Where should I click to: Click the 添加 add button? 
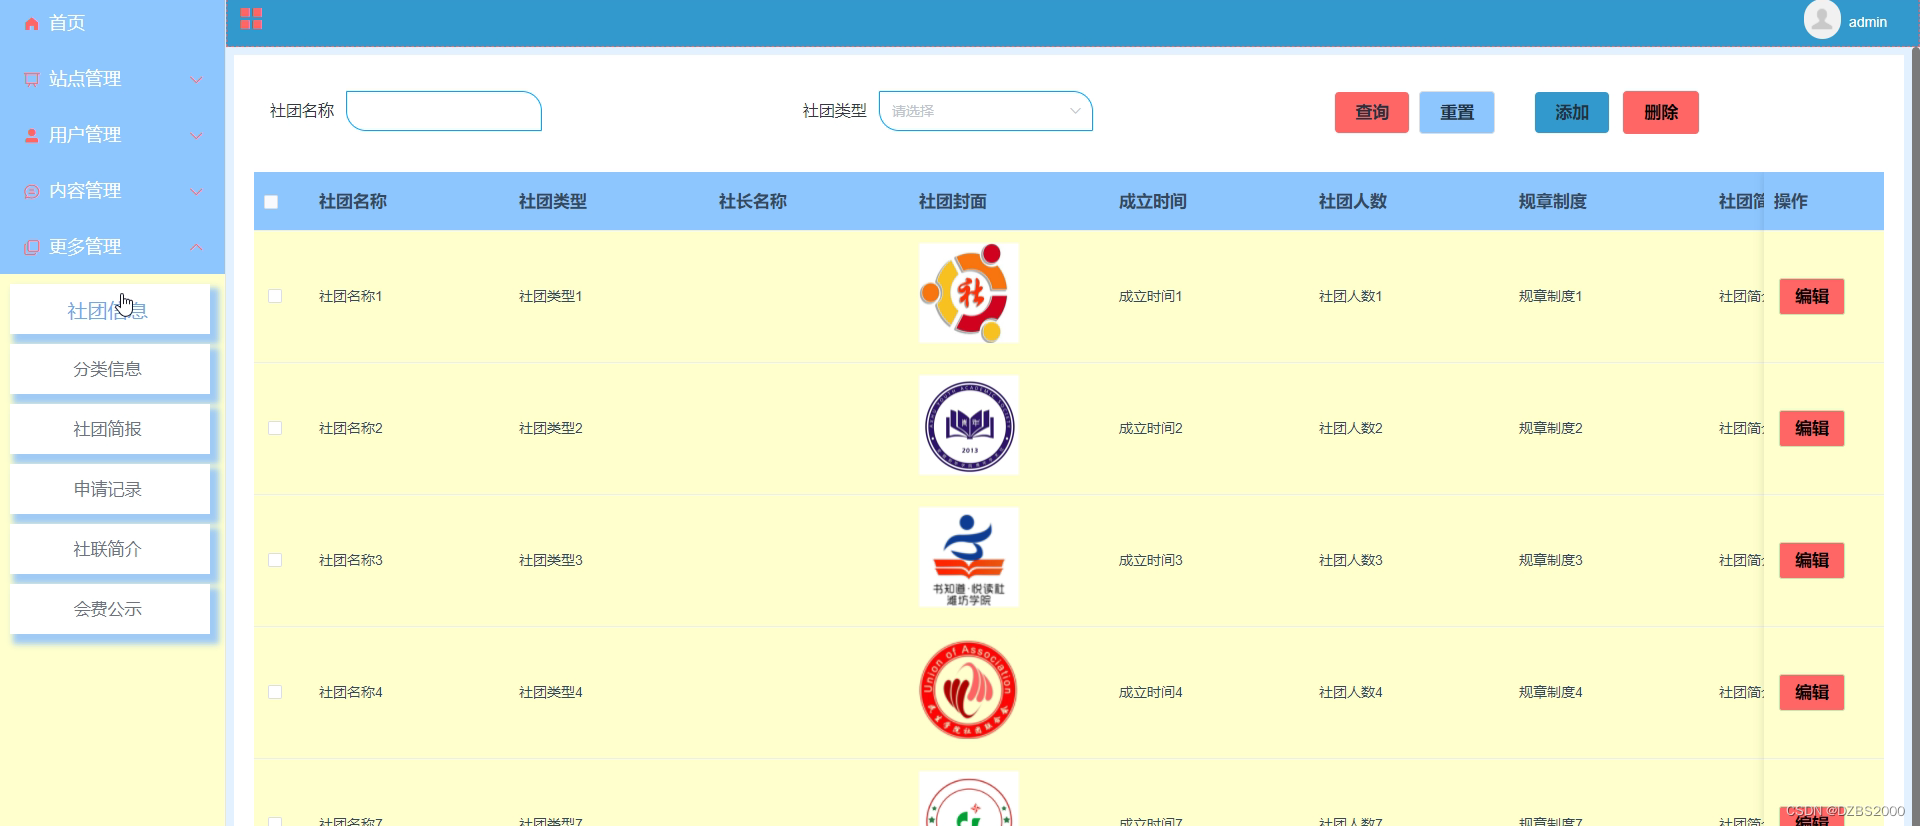tap(1571, 112)
